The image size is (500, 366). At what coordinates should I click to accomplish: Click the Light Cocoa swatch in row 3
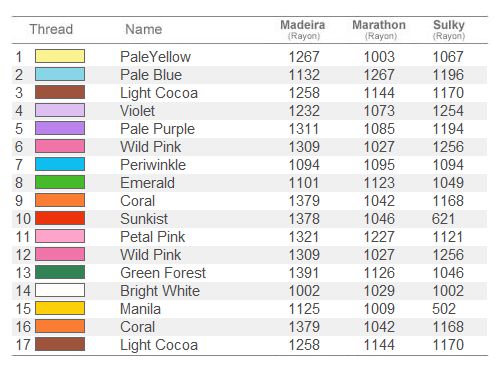point(60,92)
